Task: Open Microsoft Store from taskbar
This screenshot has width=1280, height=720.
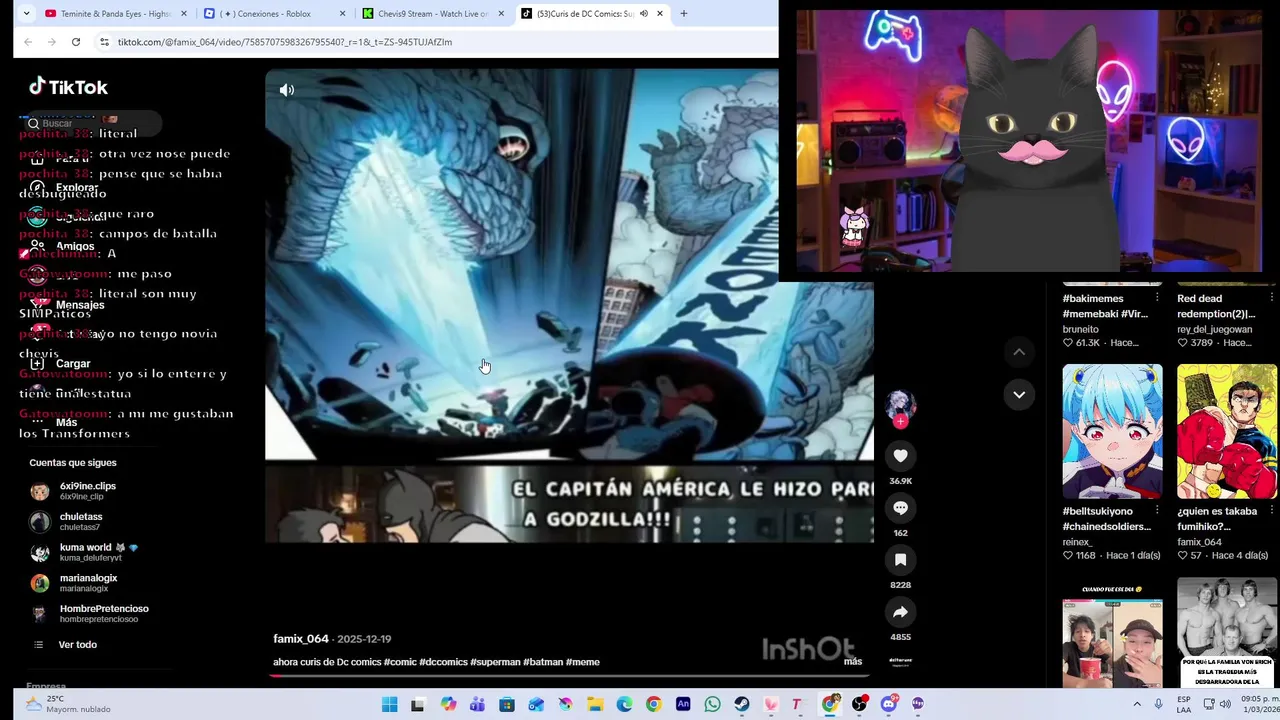Action: [507, 705]
